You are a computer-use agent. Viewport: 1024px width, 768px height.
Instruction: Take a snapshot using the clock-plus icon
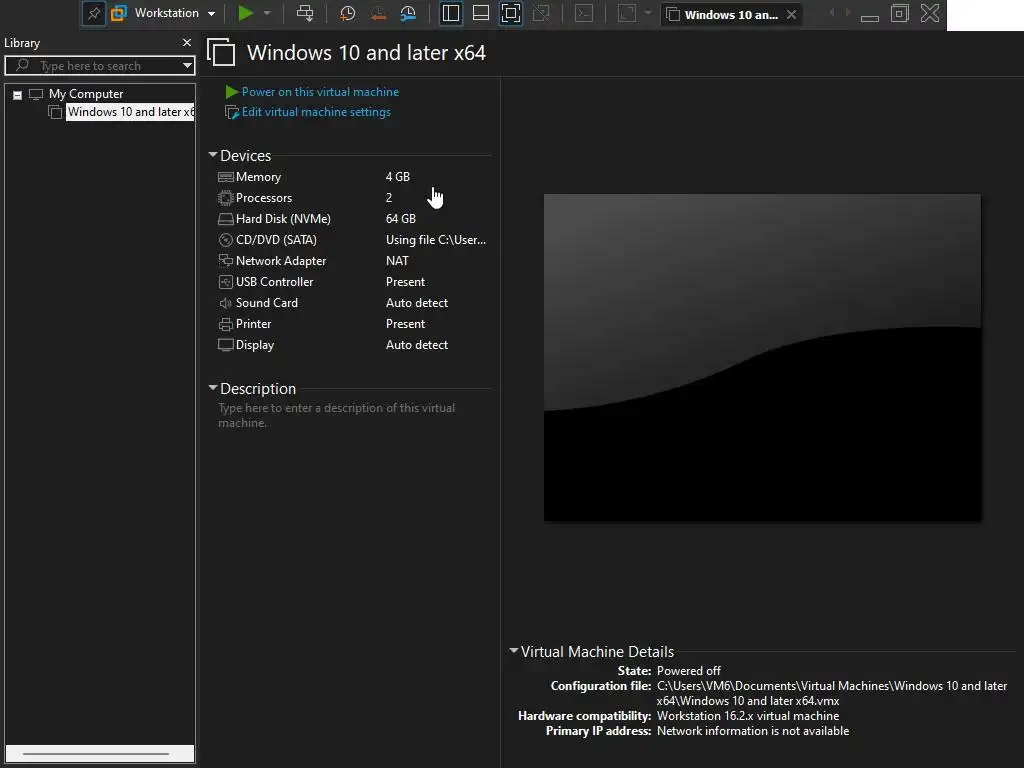click(347, 13)
